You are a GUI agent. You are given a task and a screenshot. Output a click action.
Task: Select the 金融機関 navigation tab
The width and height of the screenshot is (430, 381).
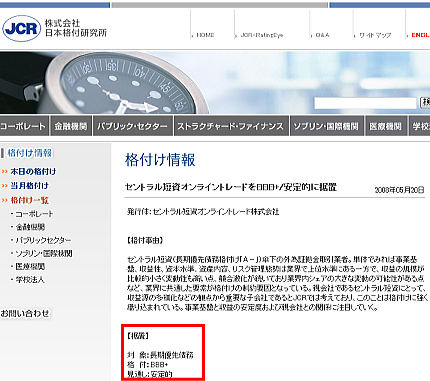(x=71, y=126)
